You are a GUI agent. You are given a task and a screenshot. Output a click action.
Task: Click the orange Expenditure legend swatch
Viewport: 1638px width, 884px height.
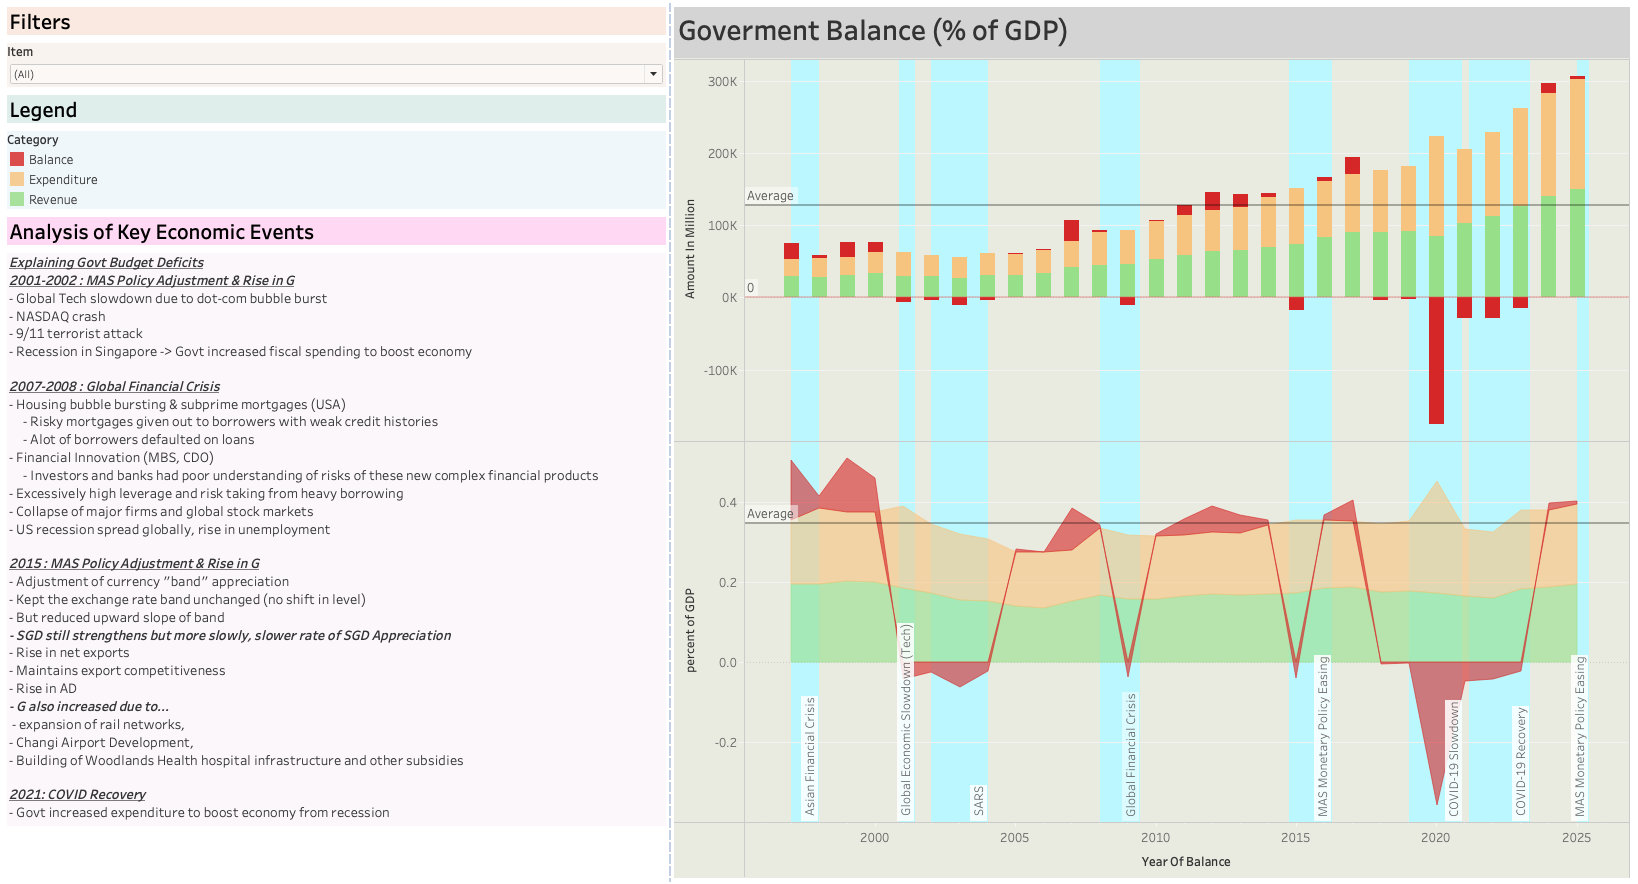[x=17, y=179]
